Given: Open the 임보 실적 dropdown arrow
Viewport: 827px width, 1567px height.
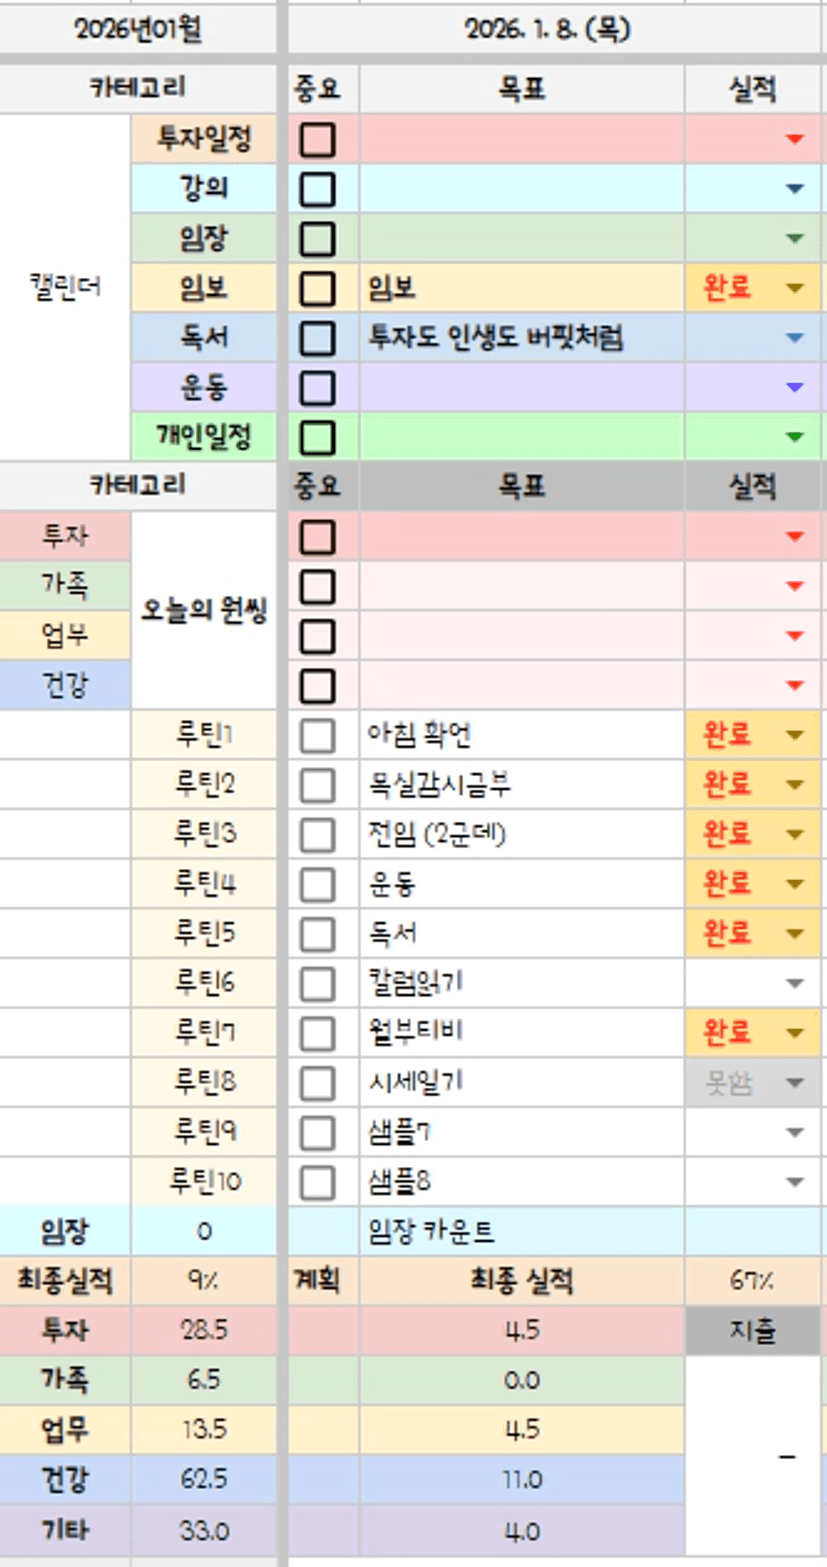Looking at the screenshot, I should [795, 289].
